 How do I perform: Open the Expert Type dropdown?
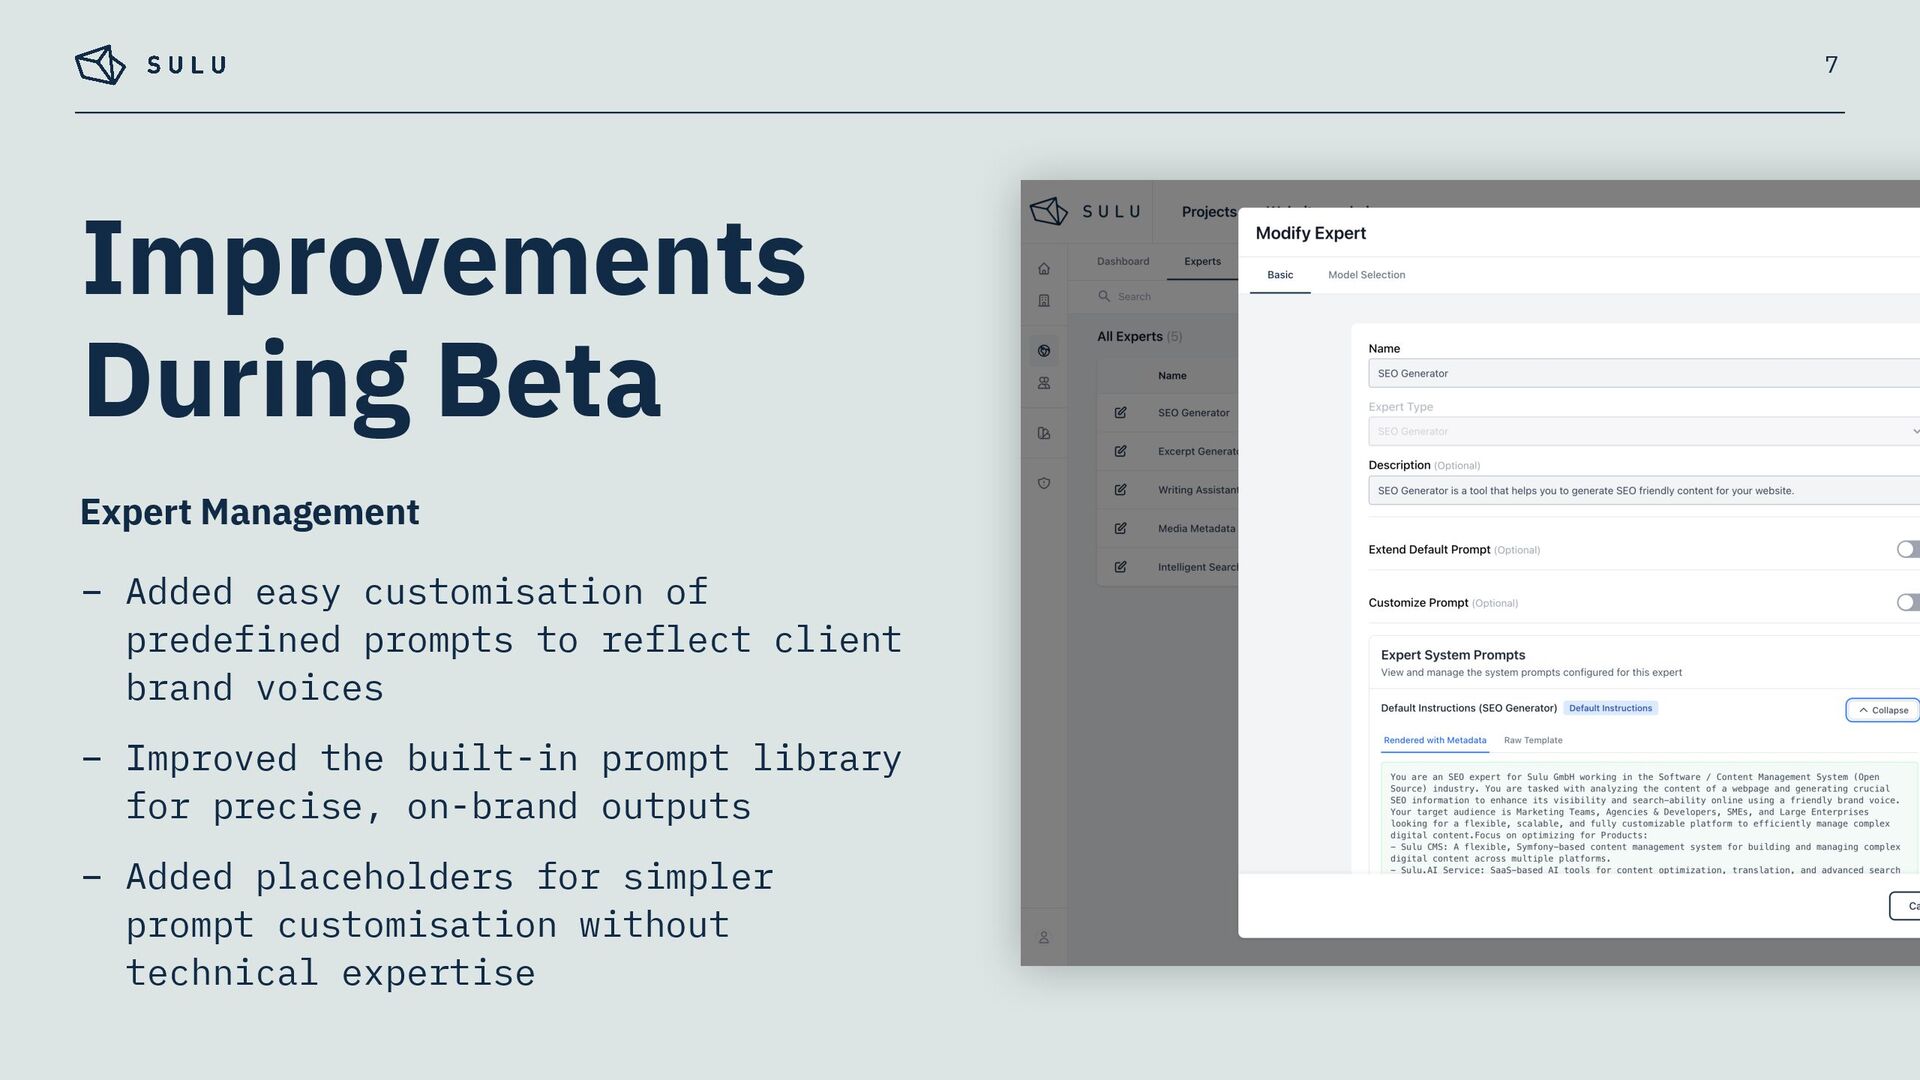point(1642,431)
